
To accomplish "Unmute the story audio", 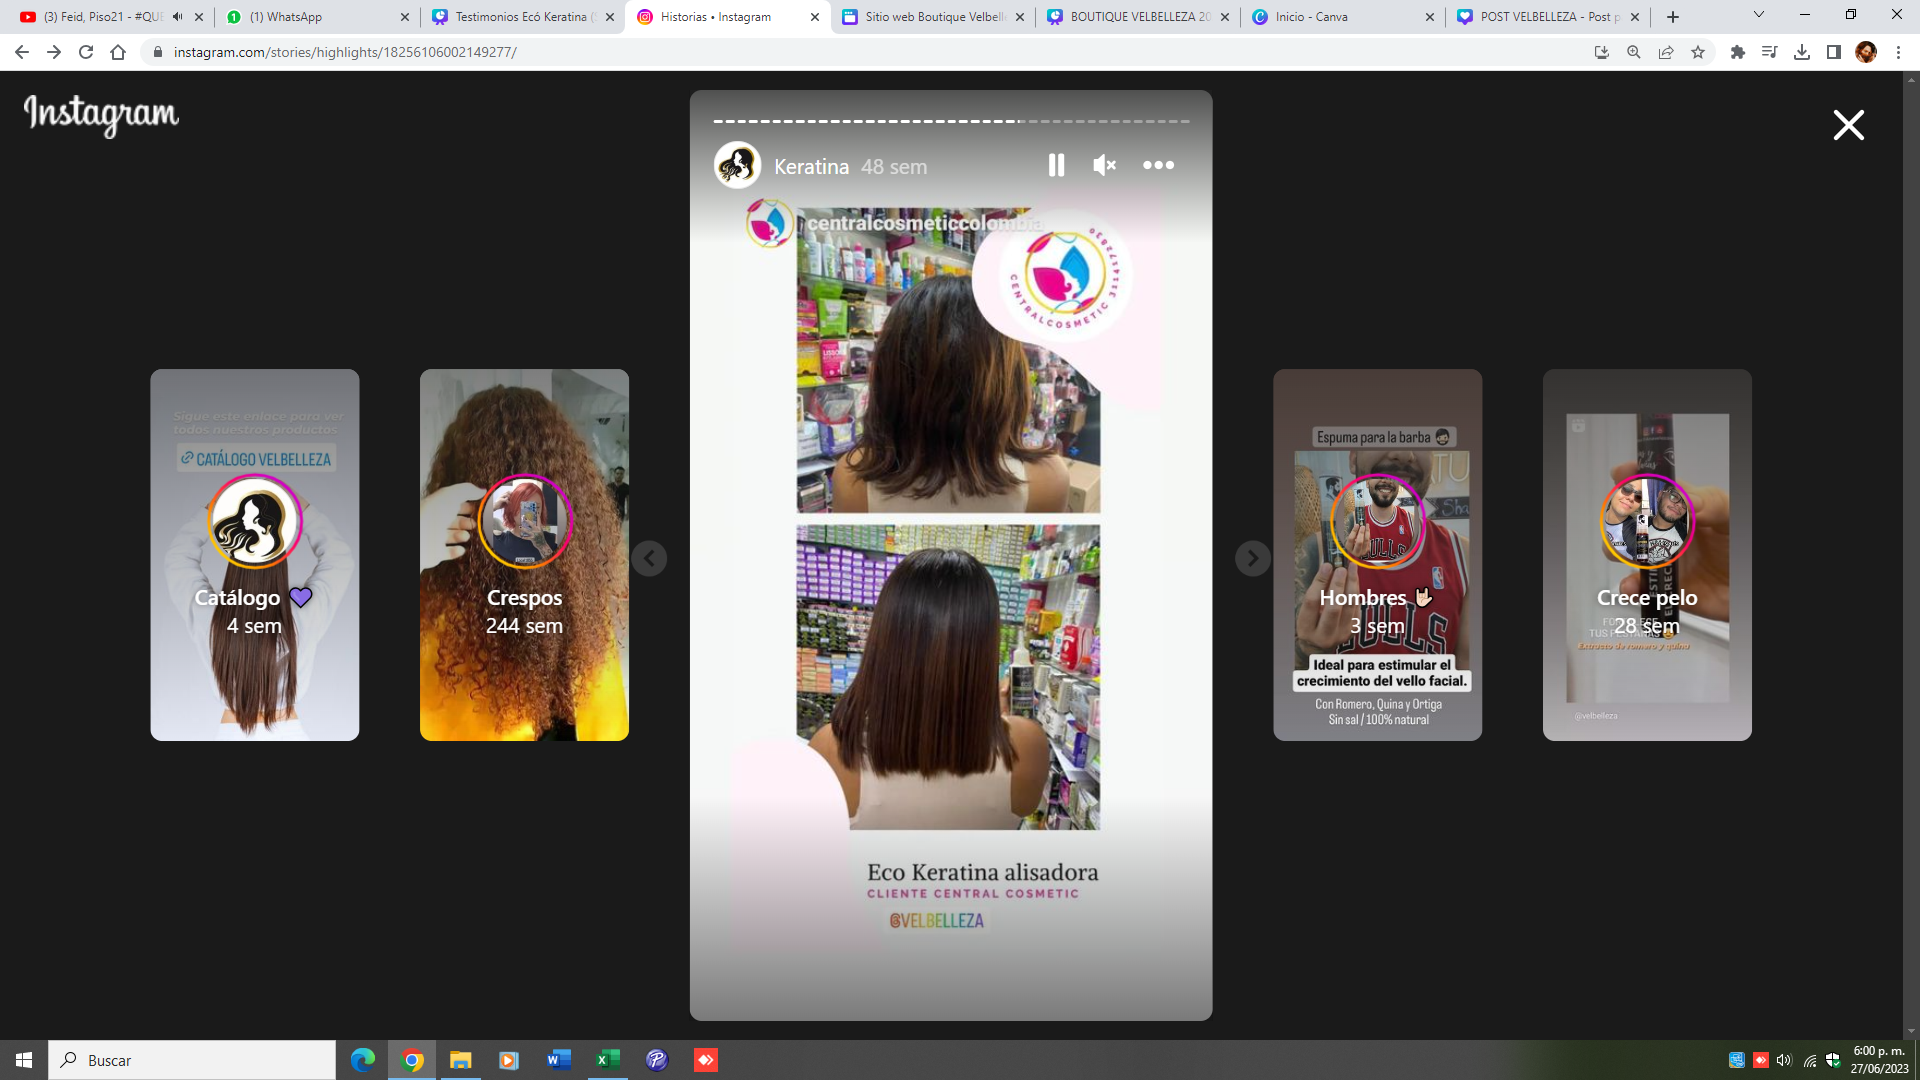I will [x=1104, y=165].
